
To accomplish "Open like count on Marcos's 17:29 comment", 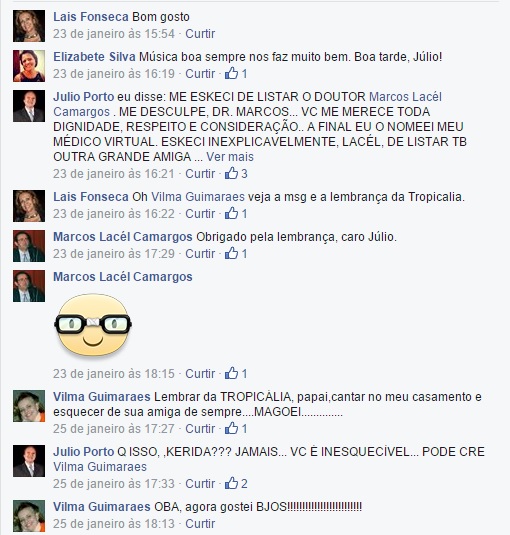I will [236, 253].
